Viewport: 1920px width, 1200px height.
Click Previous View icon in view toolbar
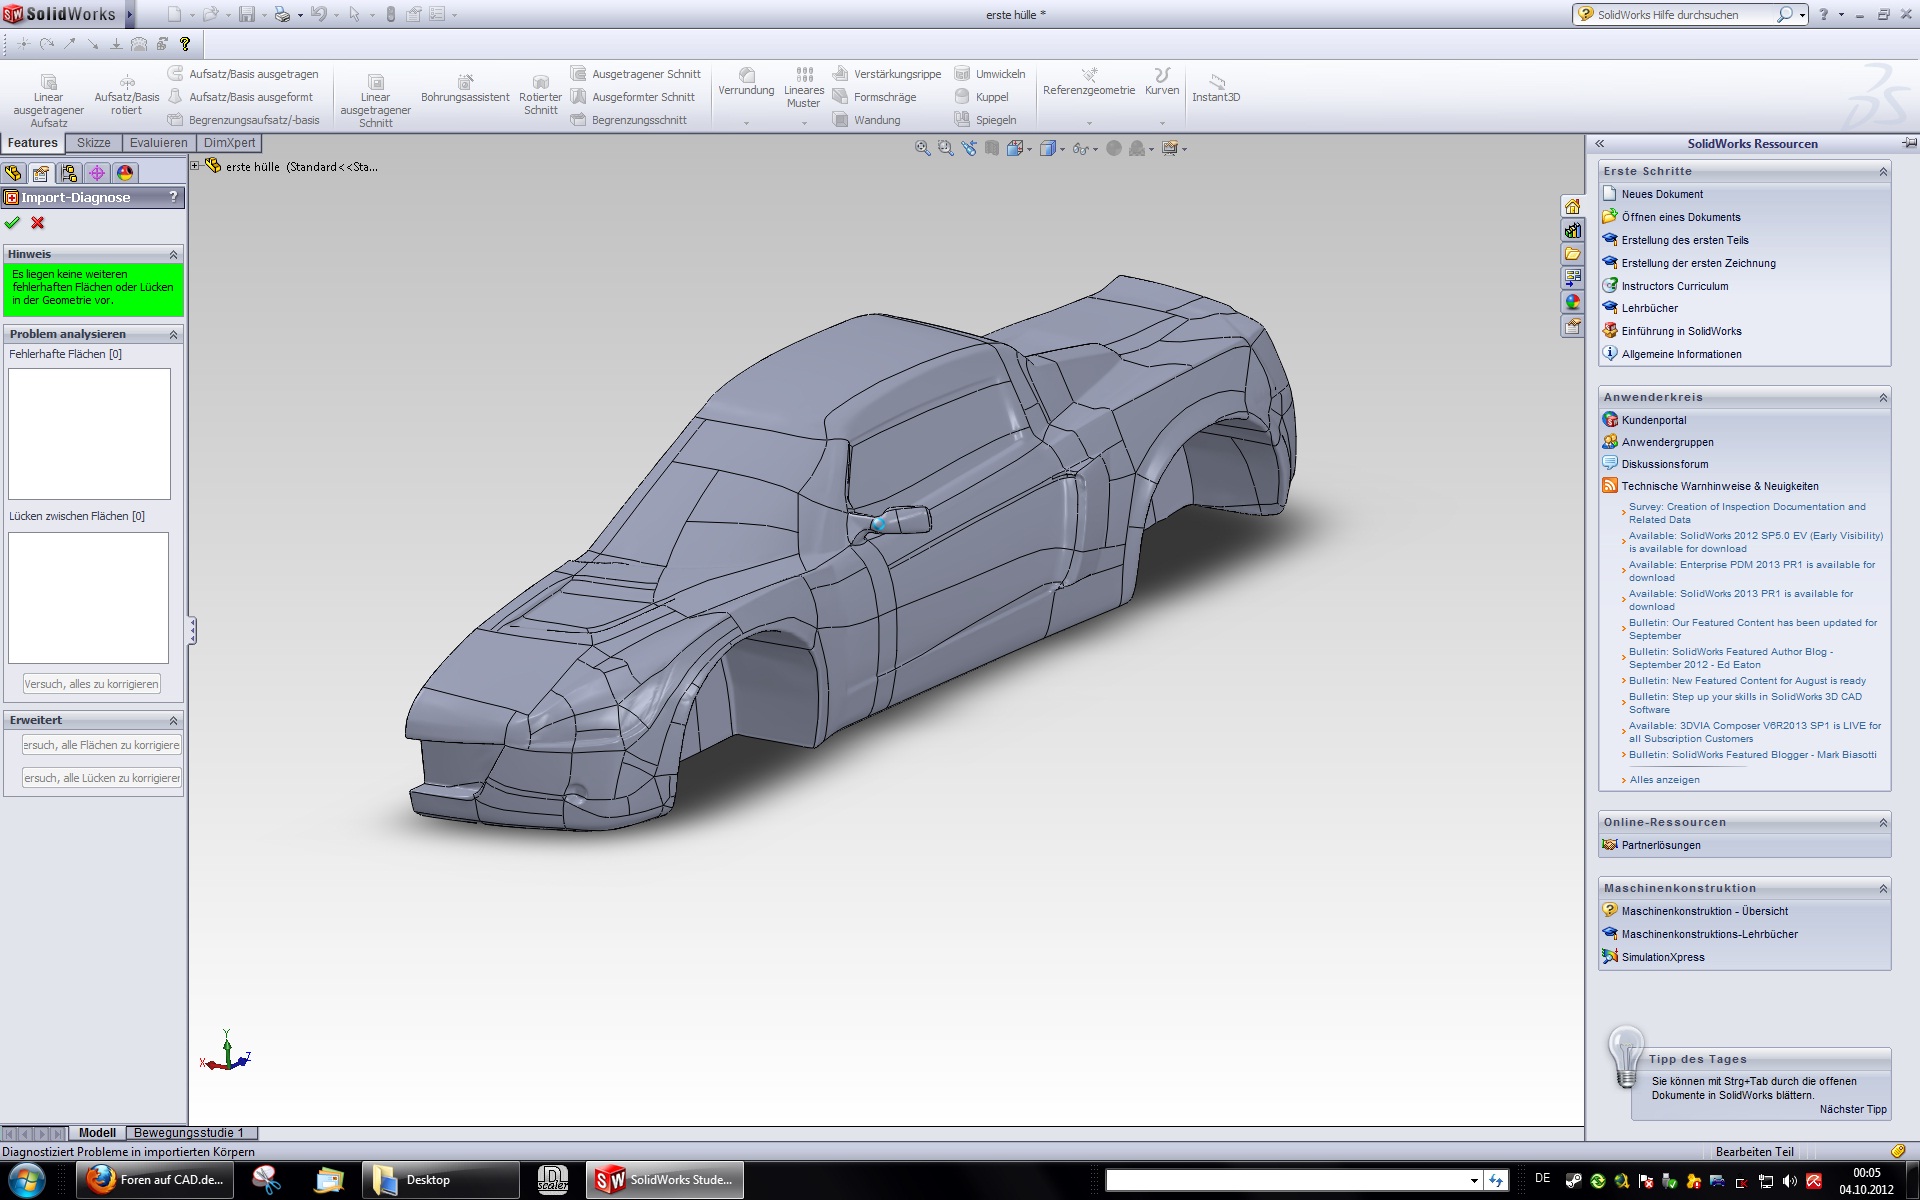click(968, 148)
